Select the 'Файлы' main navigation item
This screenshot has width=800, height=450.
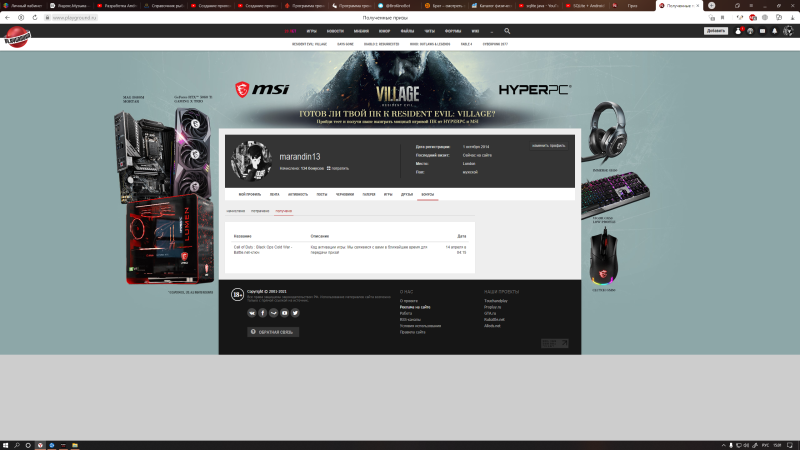click(407, 31)
